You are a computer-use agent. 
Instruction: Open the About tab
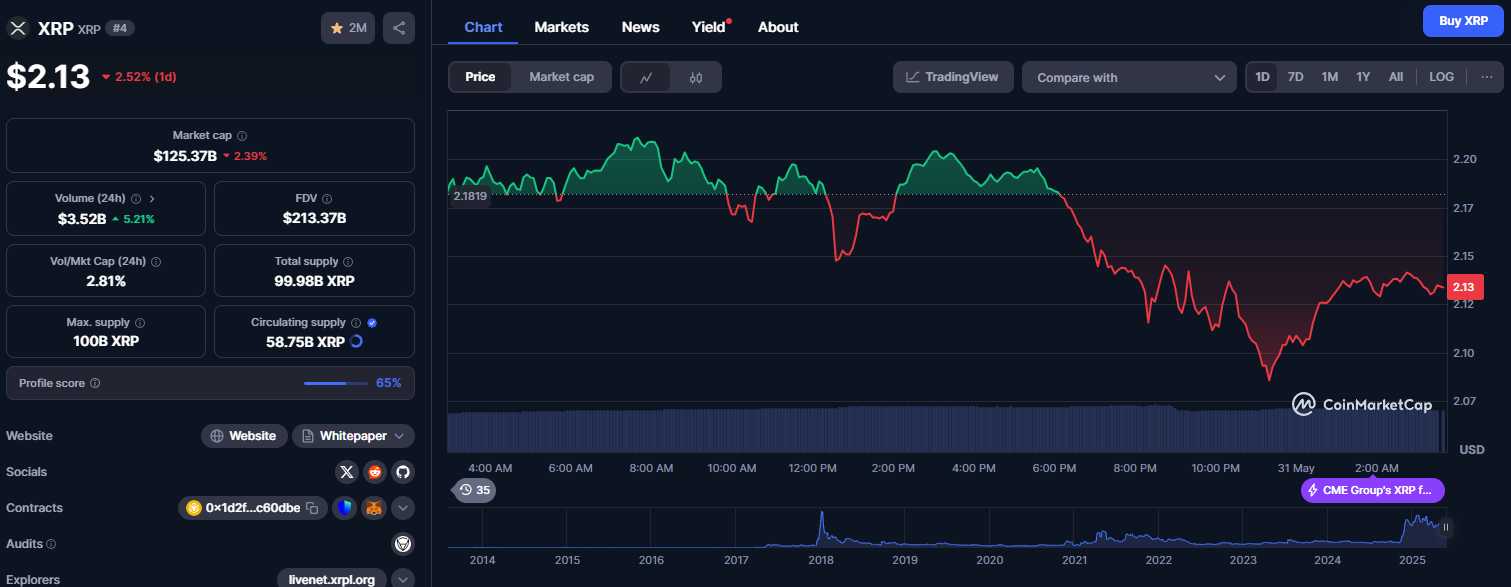point(778,27)
